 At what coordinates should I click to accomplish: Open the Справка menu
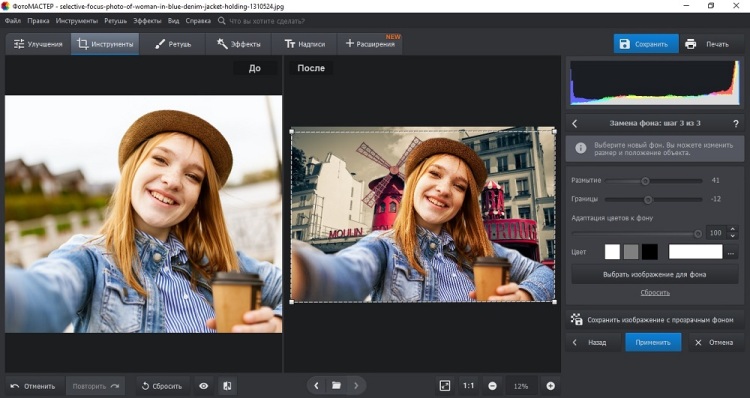(198, 21)
